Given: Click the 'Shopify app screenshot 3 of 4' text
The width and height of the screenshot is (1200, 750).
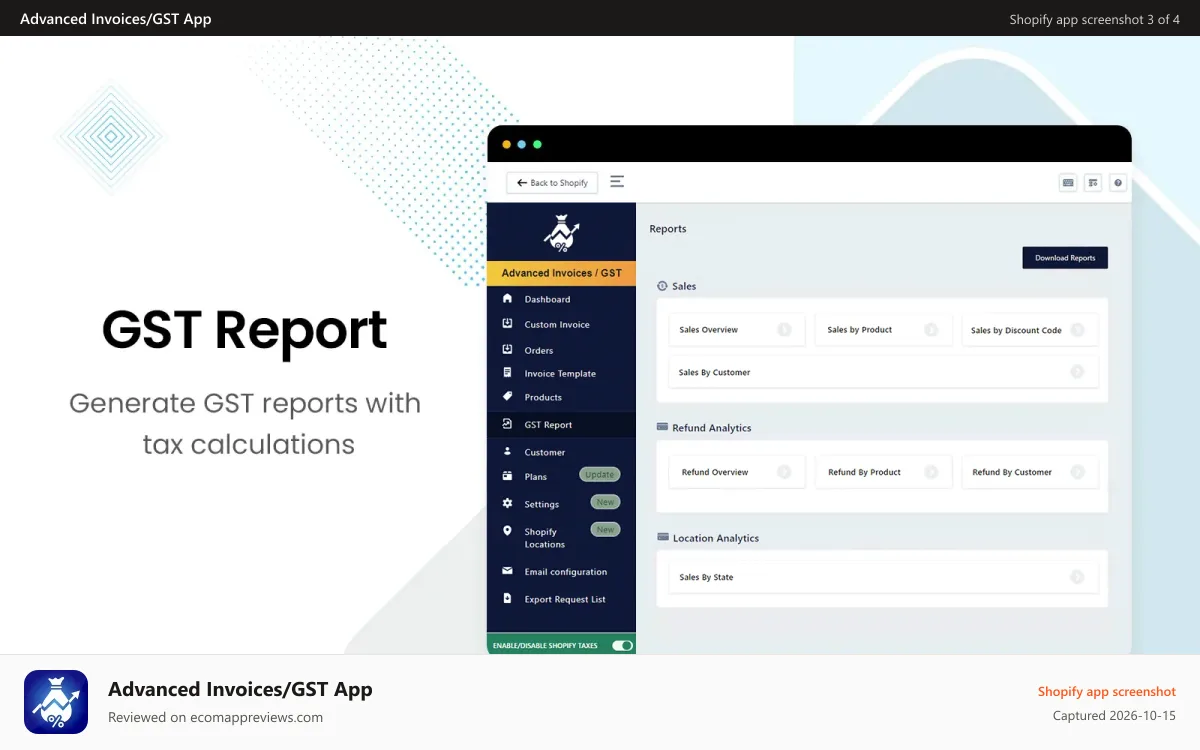Looking at the screenshot, I should pos(1095,19).
